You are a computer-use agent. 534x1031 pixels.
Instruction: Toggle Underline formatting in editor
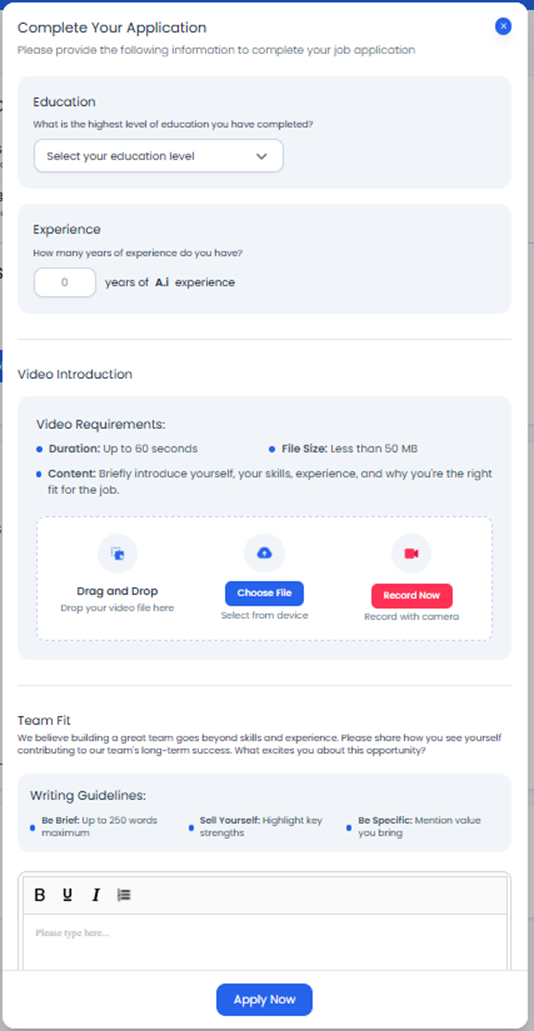tap(67, 895)
